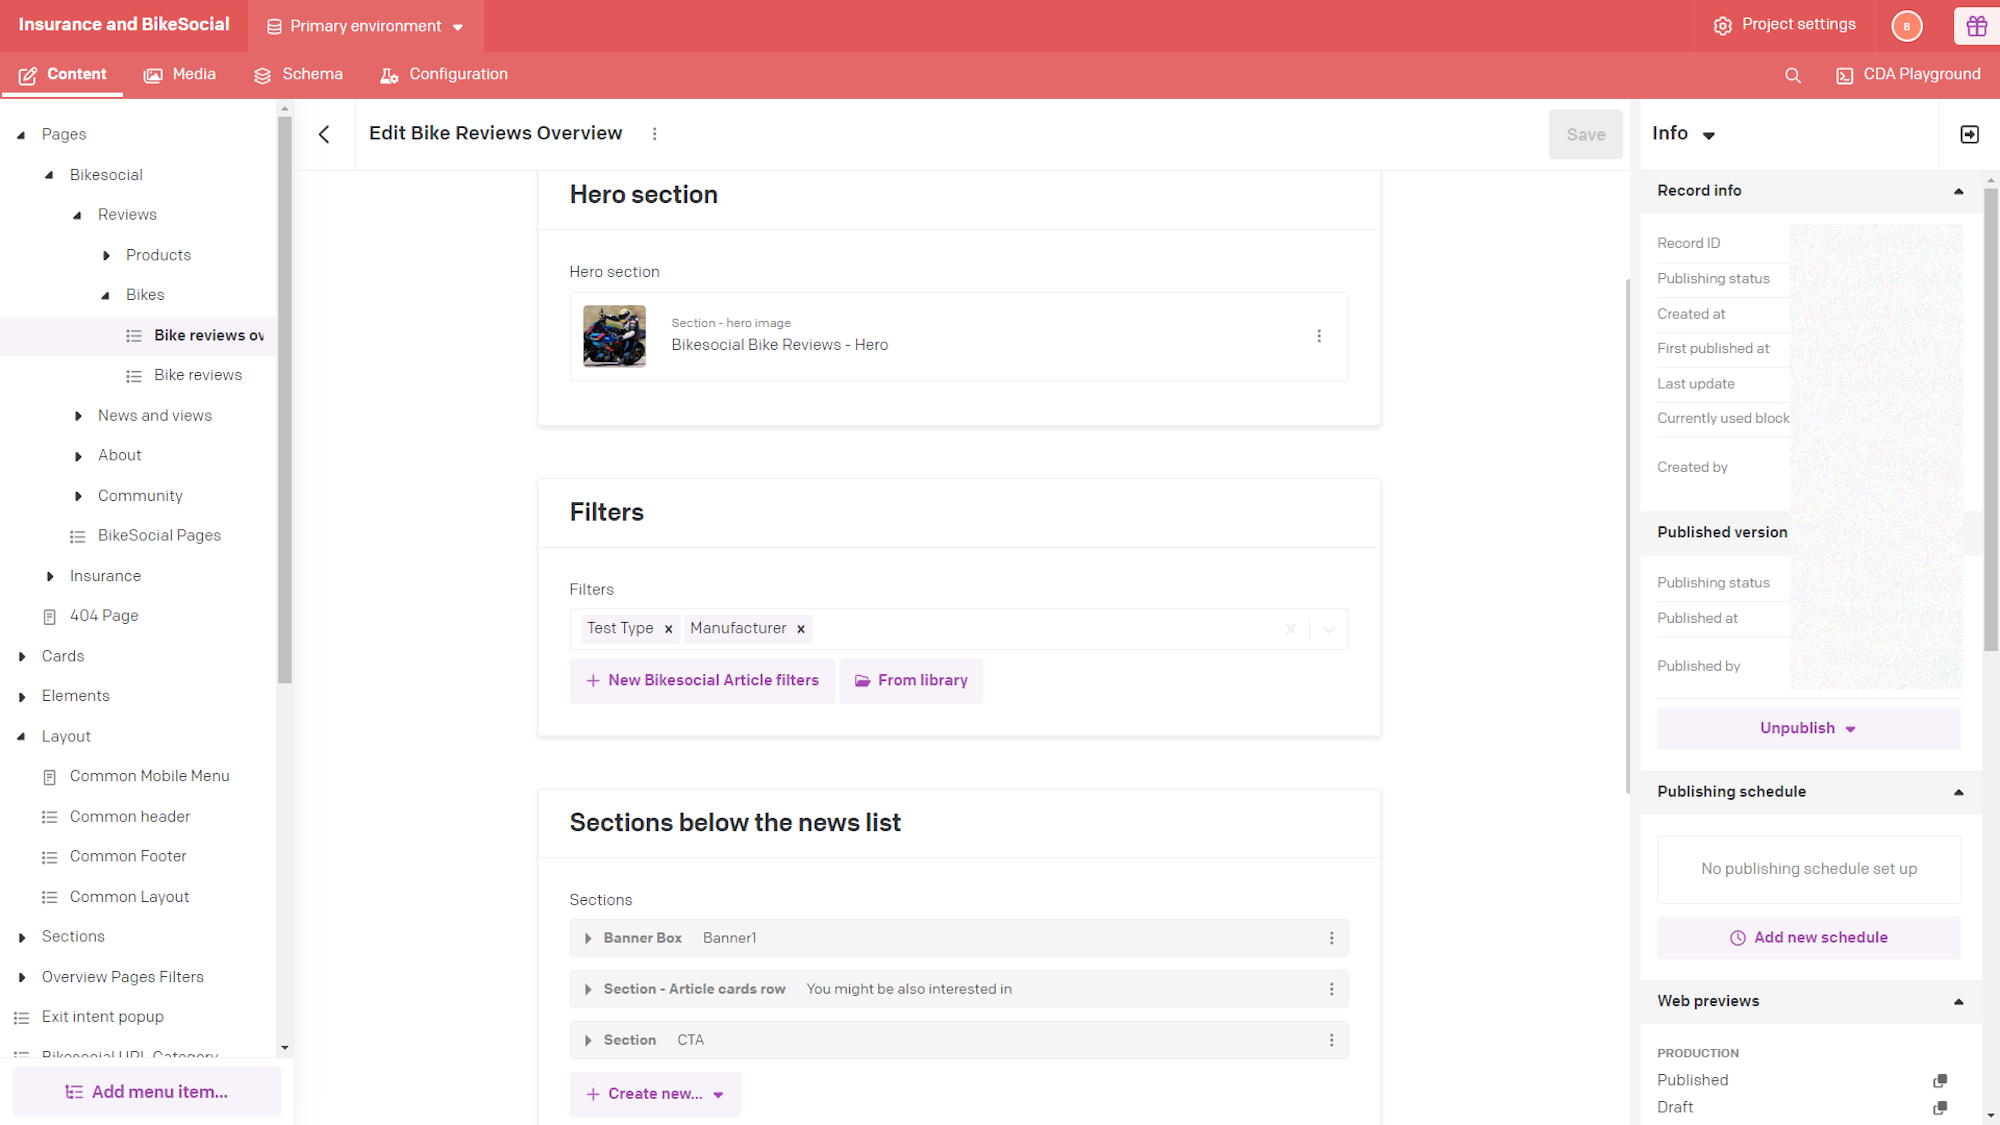Open Project settings
2000x1125 pixels.
coord(1784,25)
